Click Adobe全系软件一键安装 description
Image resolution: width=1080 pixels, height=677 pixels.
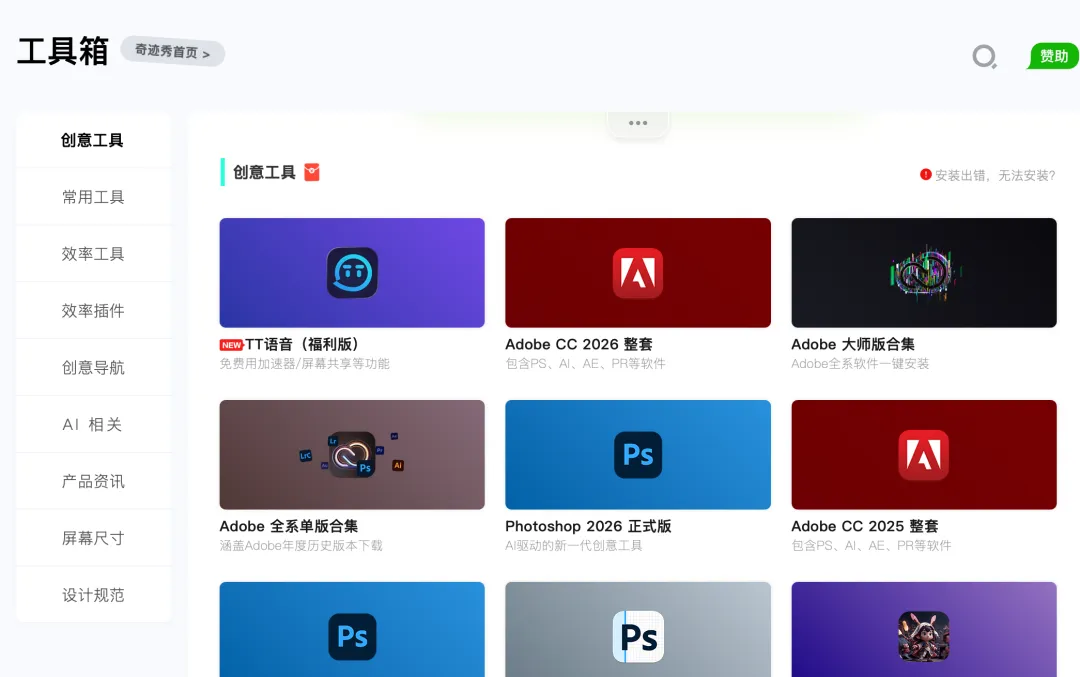pyautogui.click(x=860, y=364)
